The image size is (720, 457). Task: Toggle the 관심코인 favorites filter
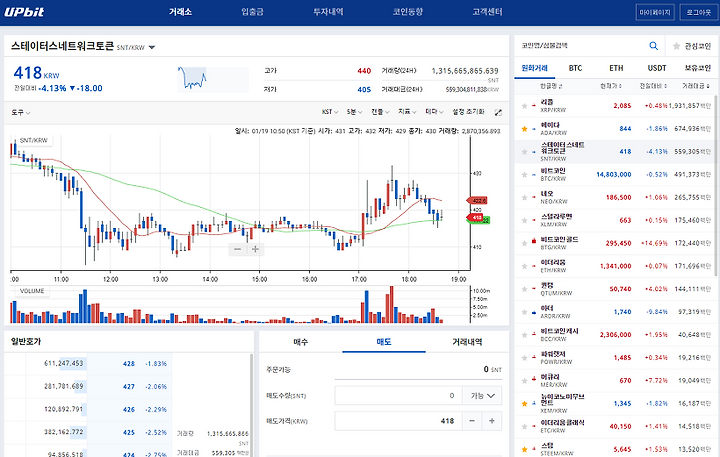[x=692, y=46]
